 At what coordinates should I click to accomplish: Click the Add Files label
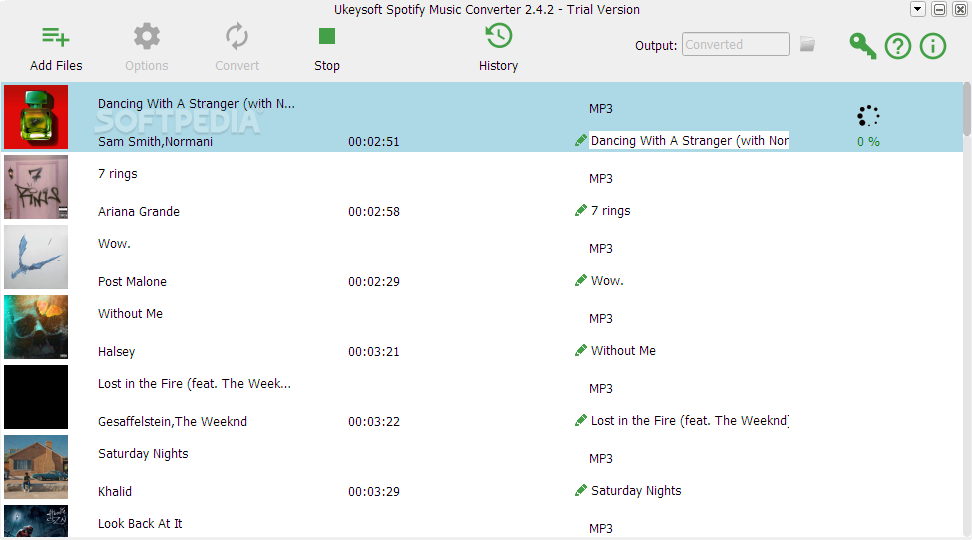pos(56,66)
